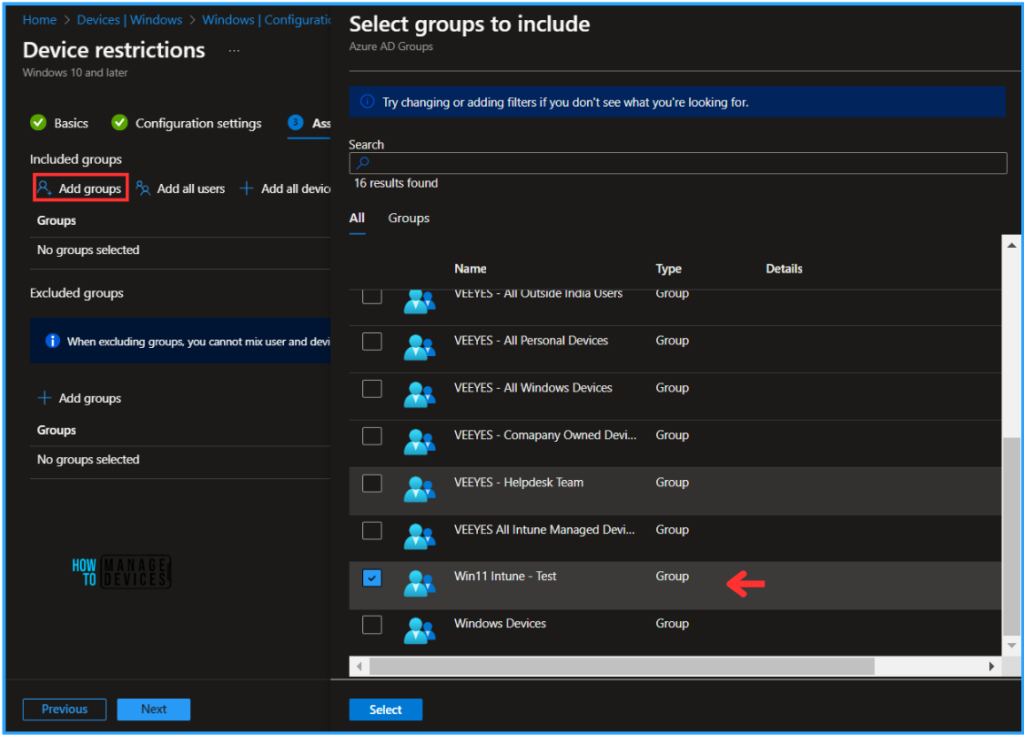Click the 'VEEYES - Helpdesk Team' name text
This screenshot has width=1024, height=735.
[x=519, y=482]
